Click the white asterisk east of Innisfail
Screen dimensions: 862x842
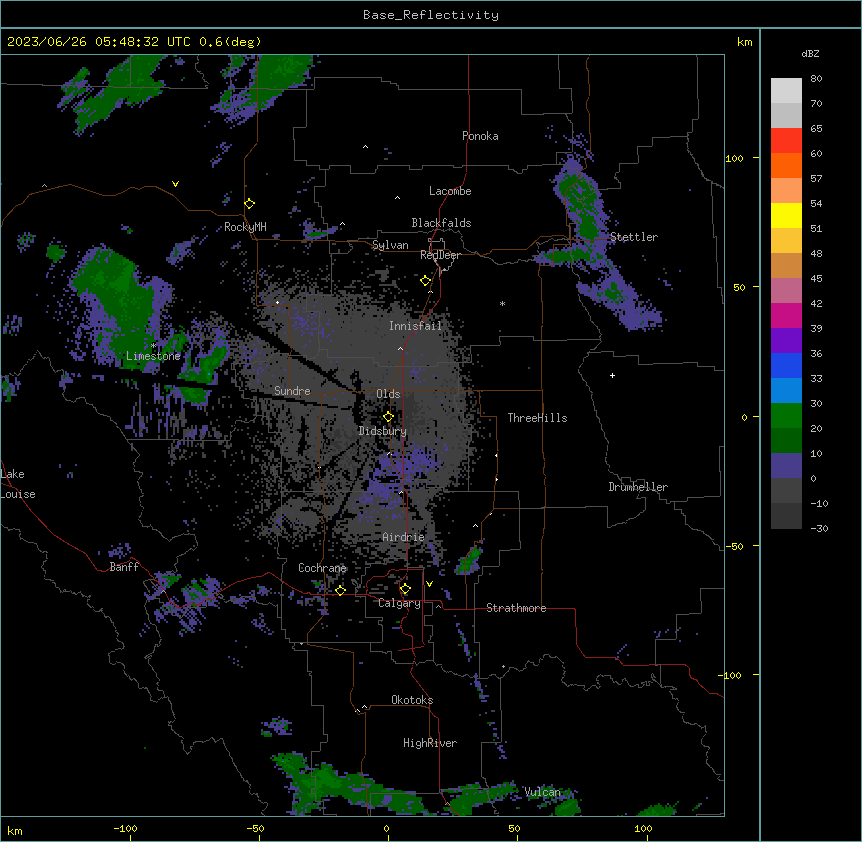click(502, 303)
